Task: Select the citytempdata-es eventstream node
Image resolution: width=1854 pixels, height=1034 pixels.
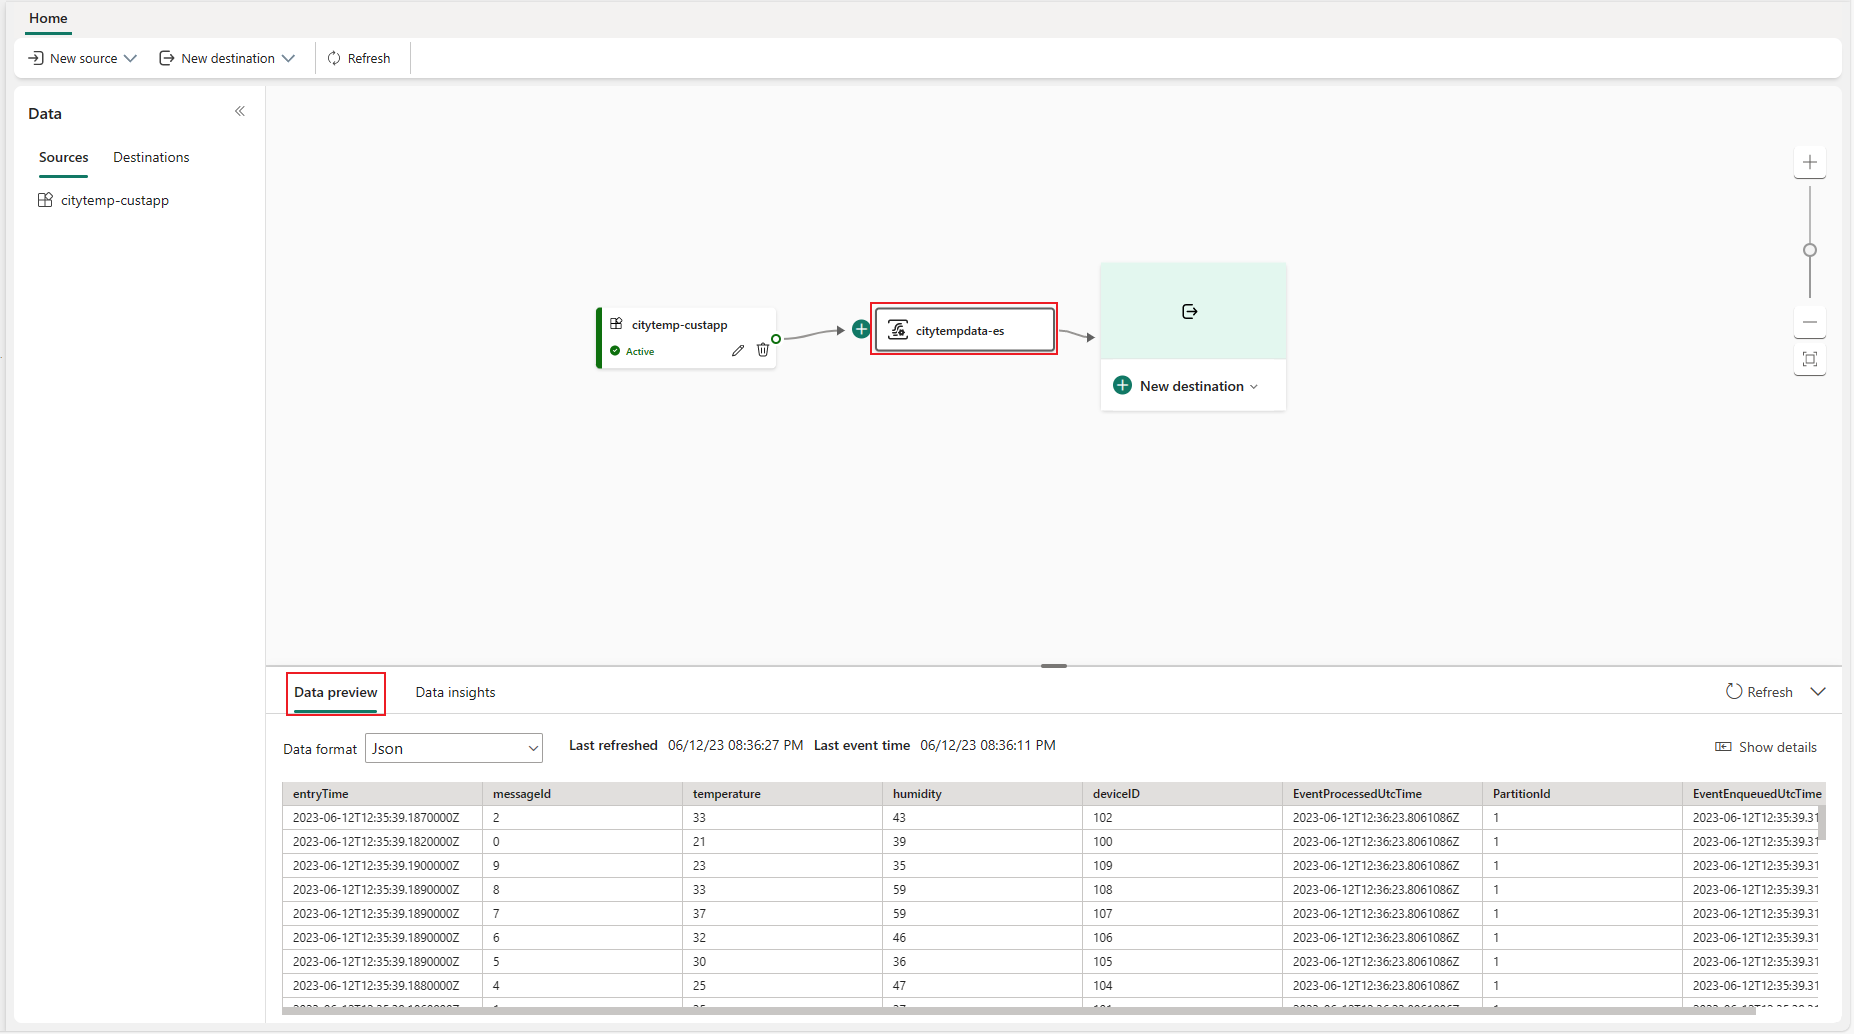Action: 964,330
